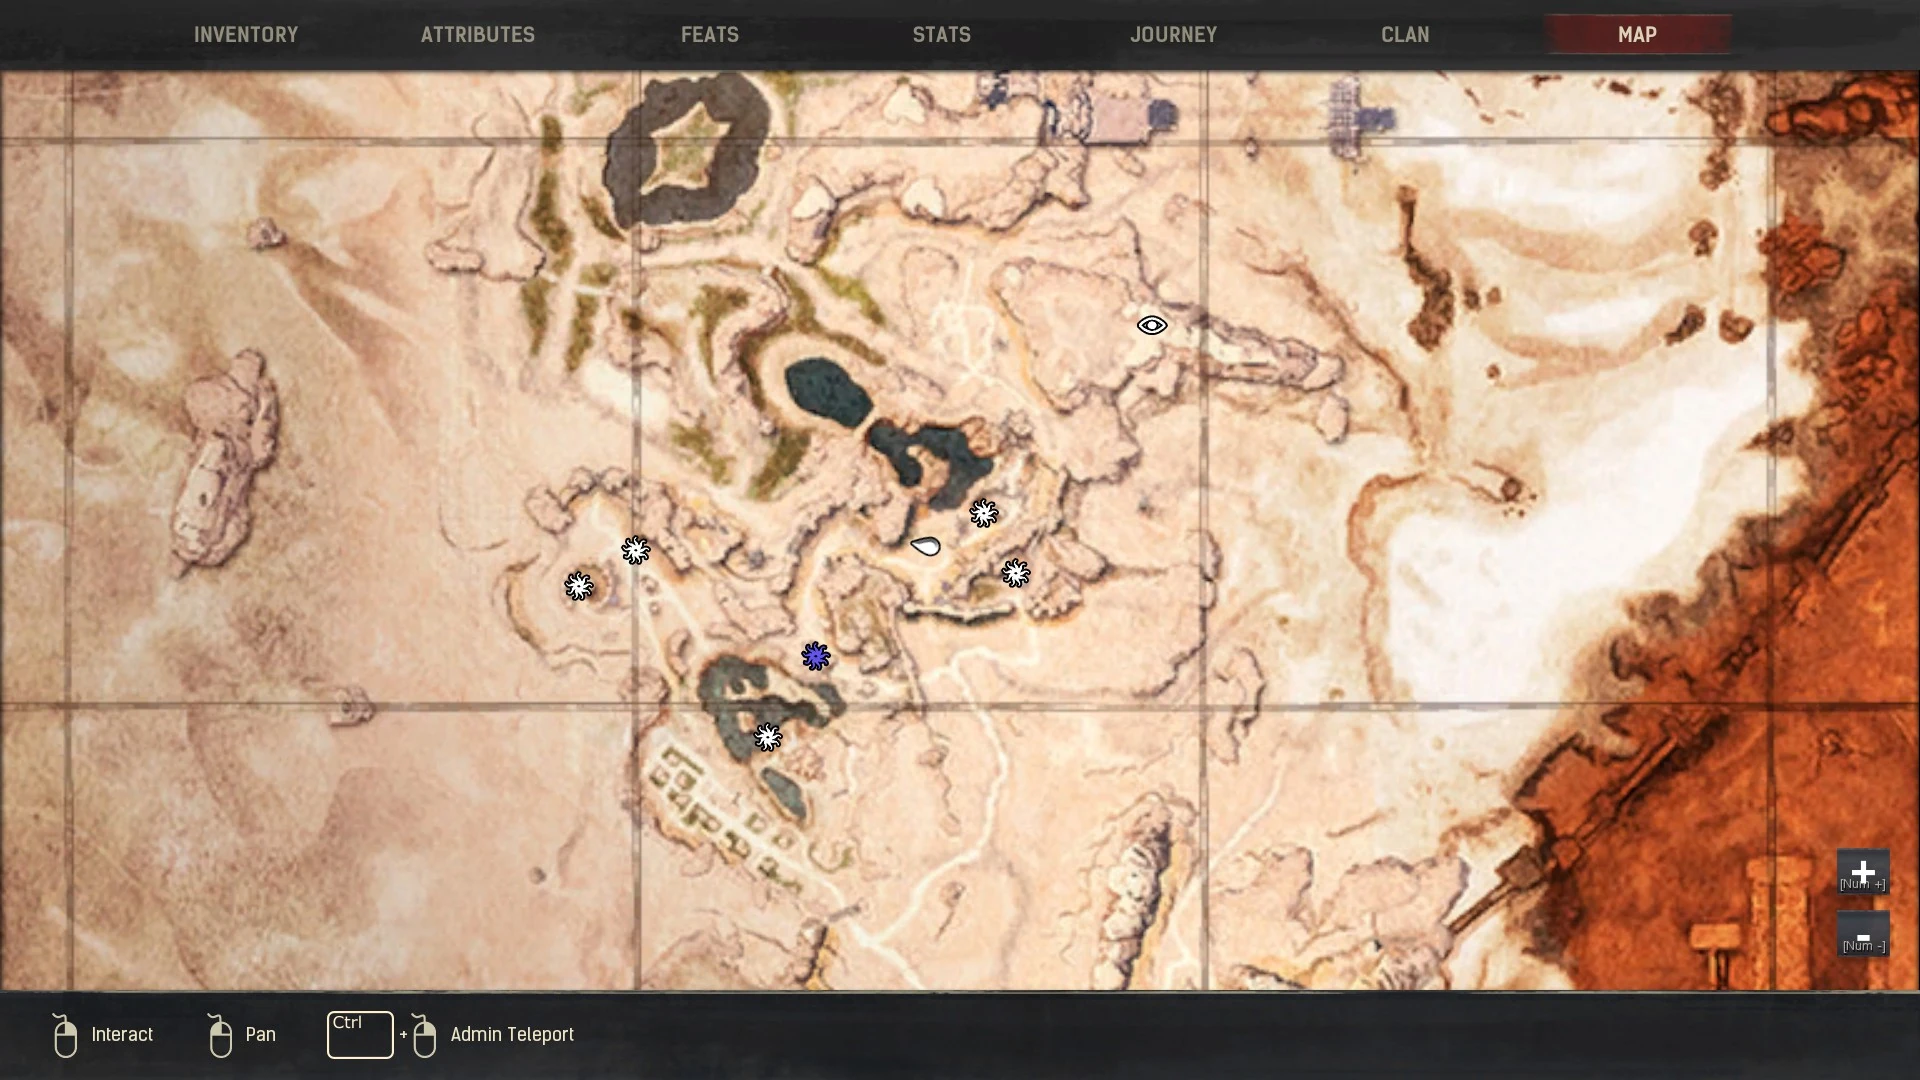The height and width of the screenshot is (1080, 1920).
Task: Click white burst marker just below central lake
Action: (984, 513)
